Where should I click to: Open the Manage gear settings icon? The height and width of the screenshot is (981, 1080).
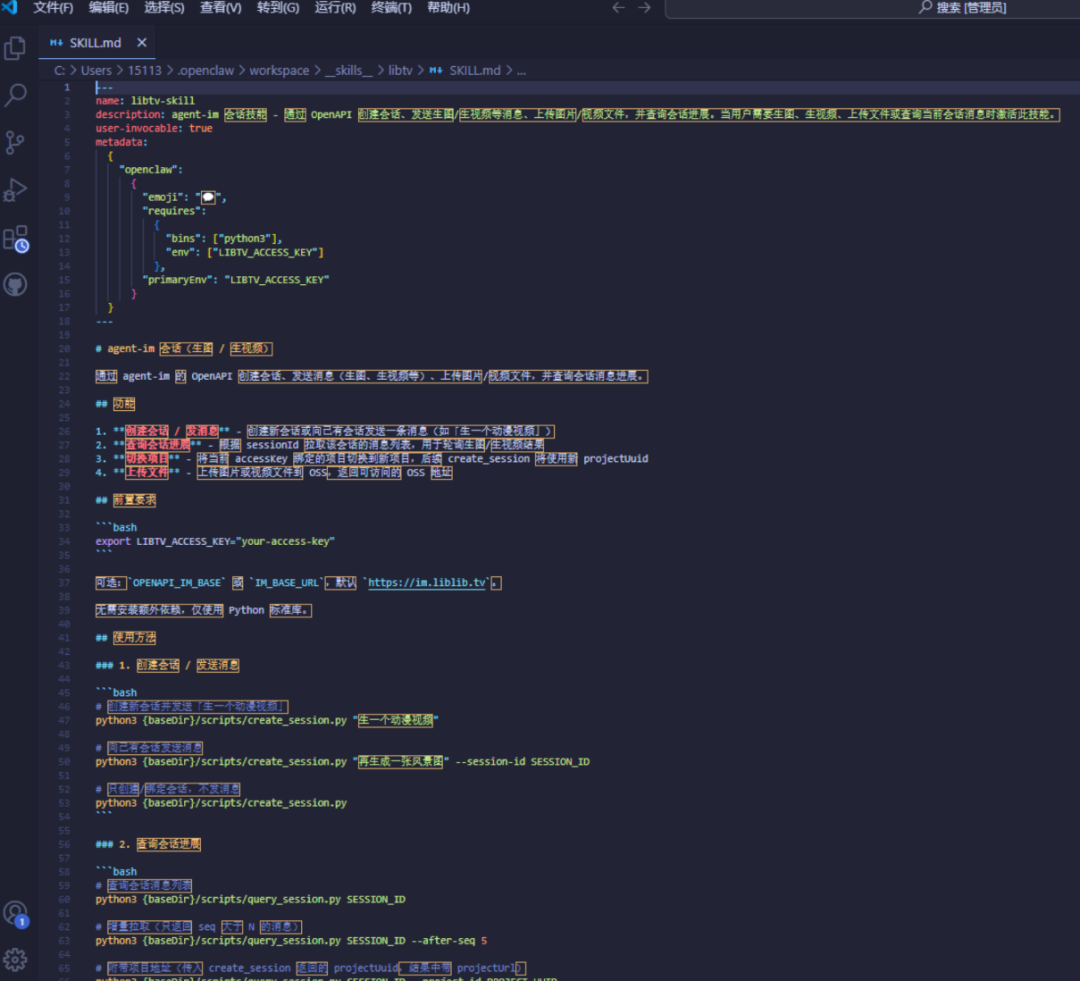click(15, 960)
